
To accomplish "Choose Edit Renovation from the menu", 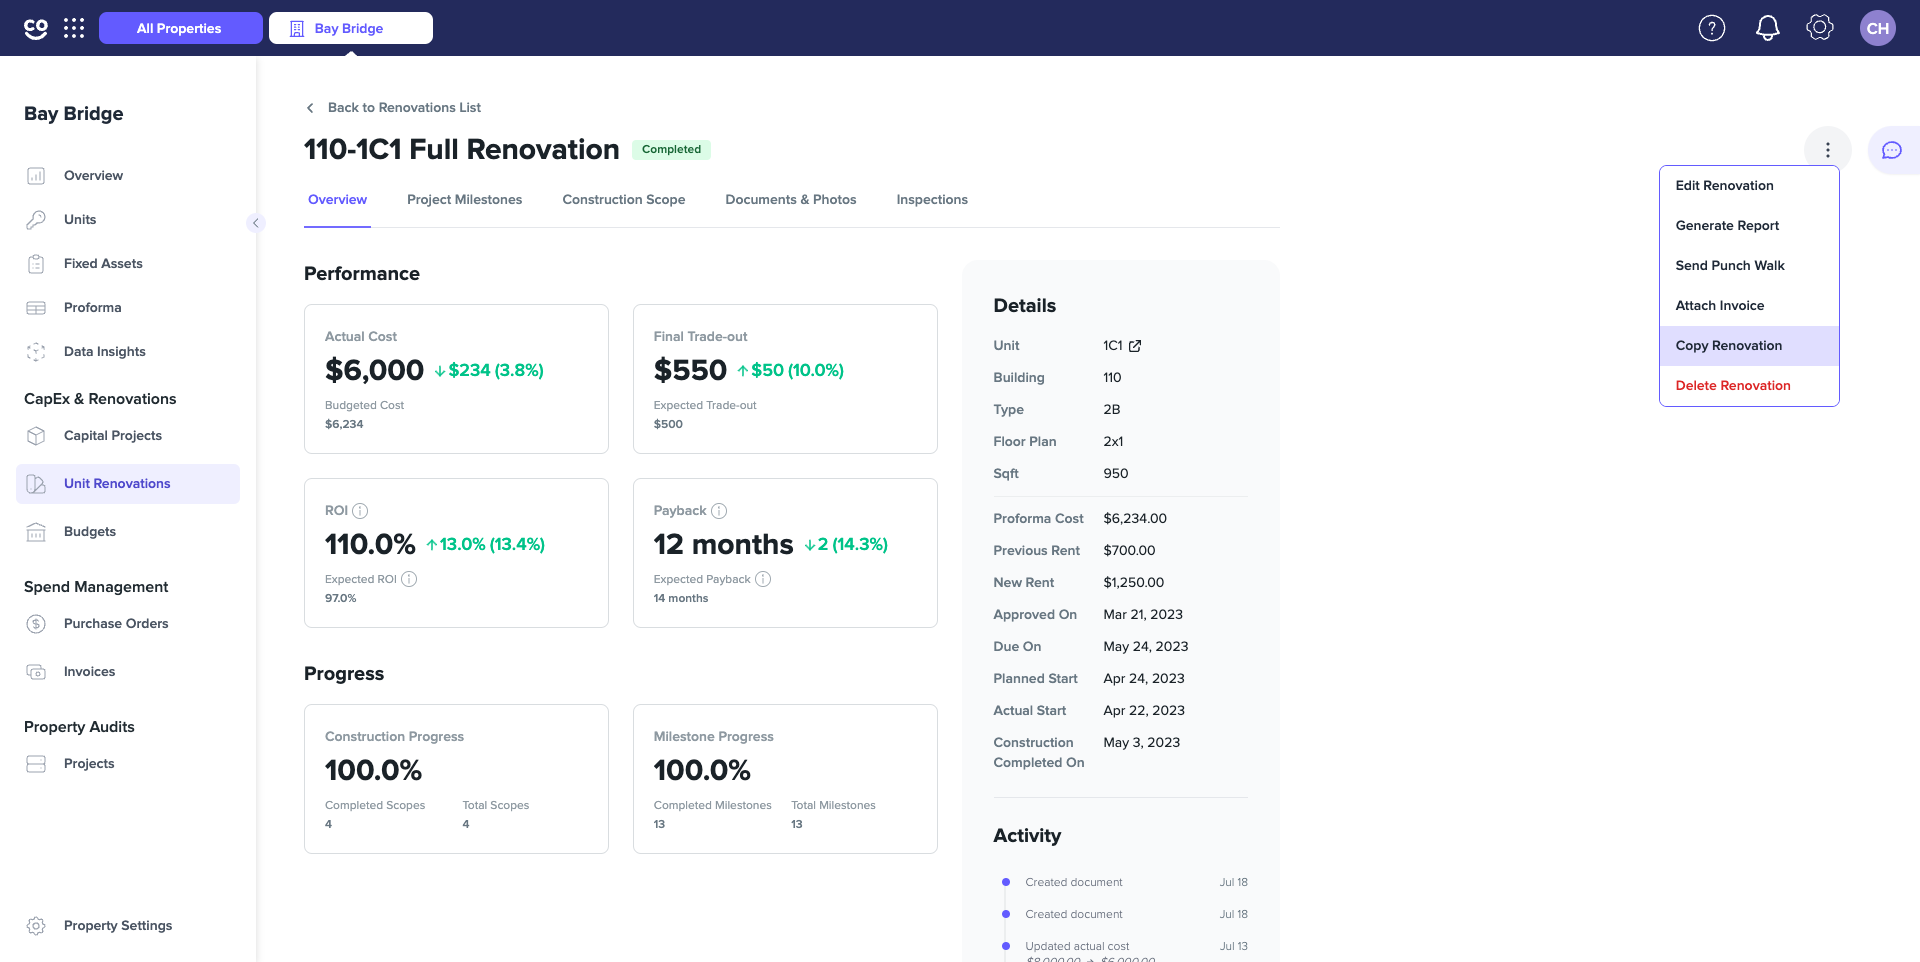I will point(1749,186).
